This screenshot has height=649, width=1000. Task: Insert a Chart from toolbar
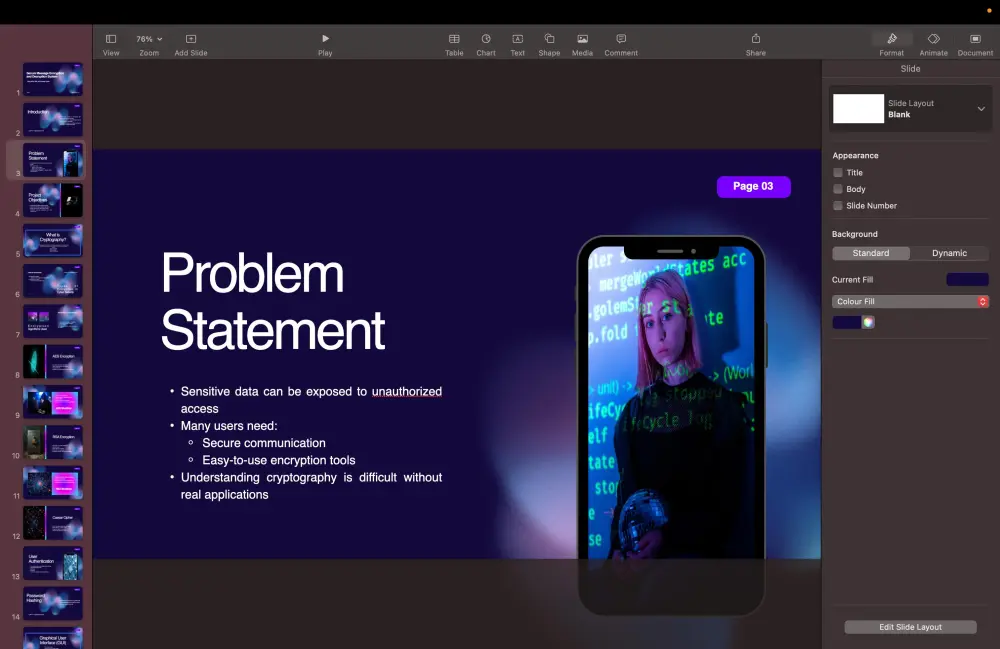[486, 45]
